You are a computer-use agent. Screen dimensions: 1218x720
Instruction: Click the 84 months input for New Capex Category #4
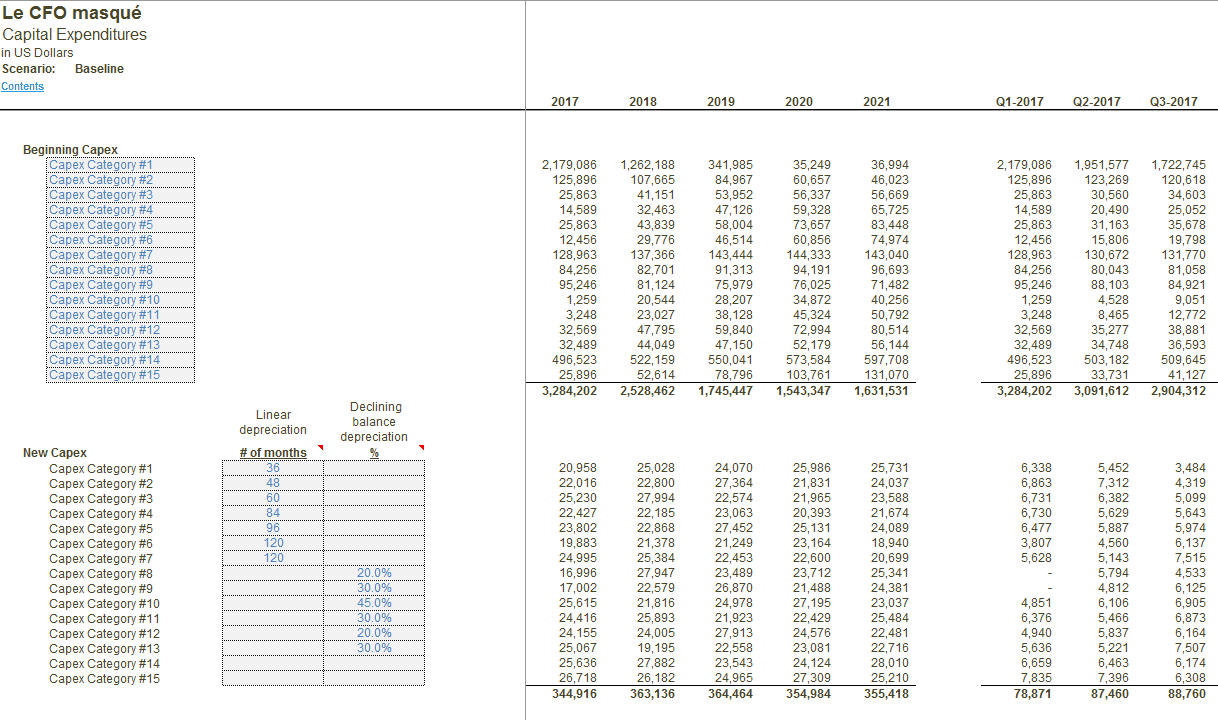click(272, 513)
